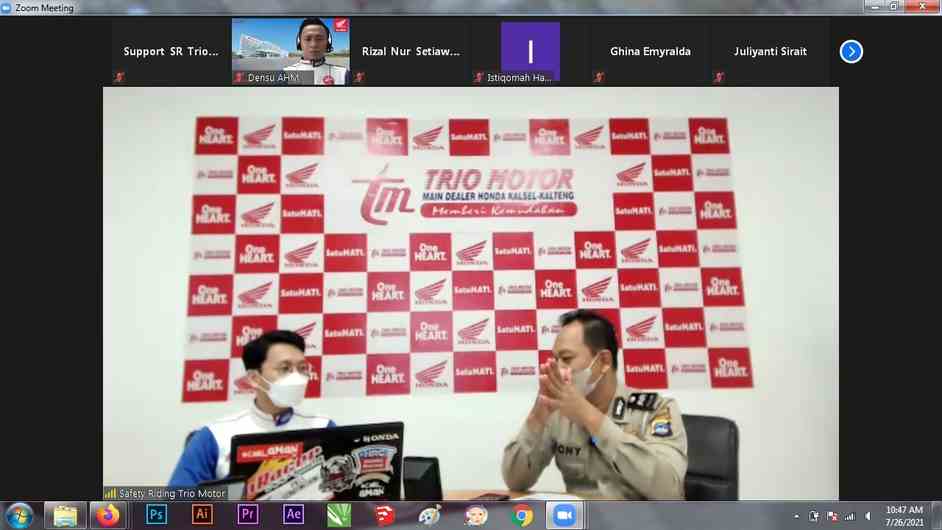942x530 pixels.
Task: Open Adobe Premiere Pro from the taskbar
Action: tap(248, 515)
